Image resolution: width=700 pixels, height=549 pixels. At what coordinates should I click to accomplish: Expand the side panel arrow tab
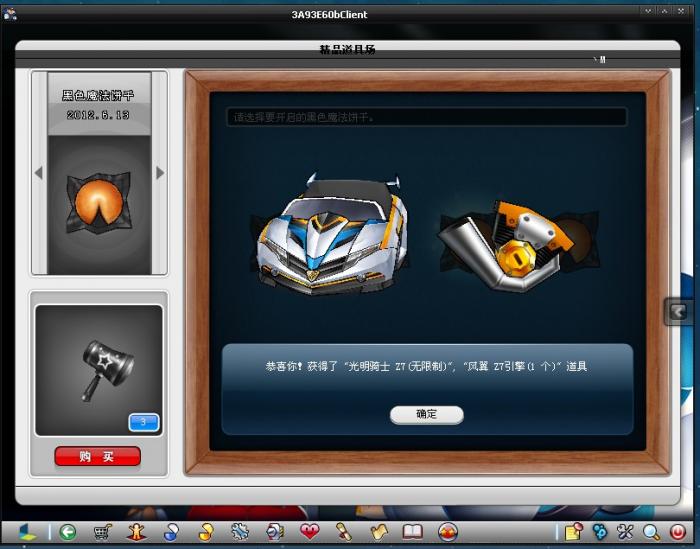click(x=678, y=311)
